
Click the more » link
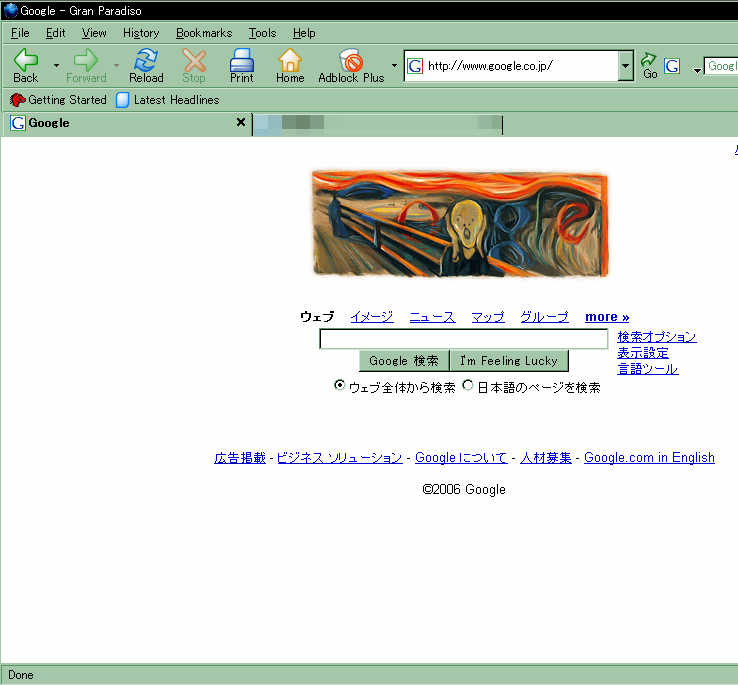(607, 317)
